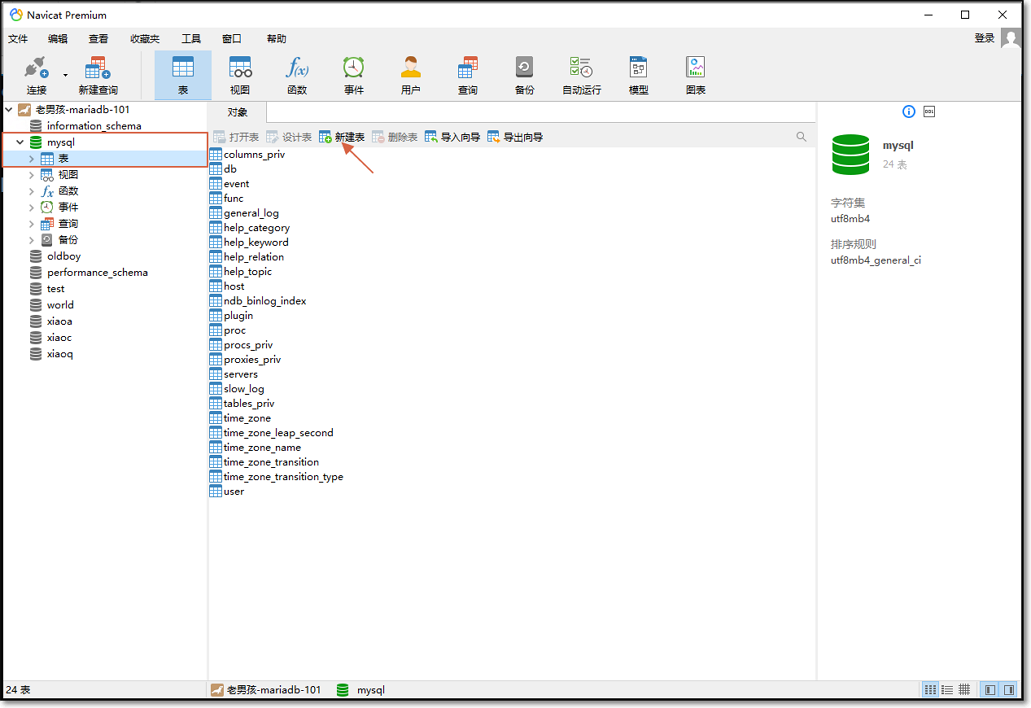Open the 模型 (Model) toolbar icon
The height and width of the screenshot is (708, 1031).
[638, 75]
